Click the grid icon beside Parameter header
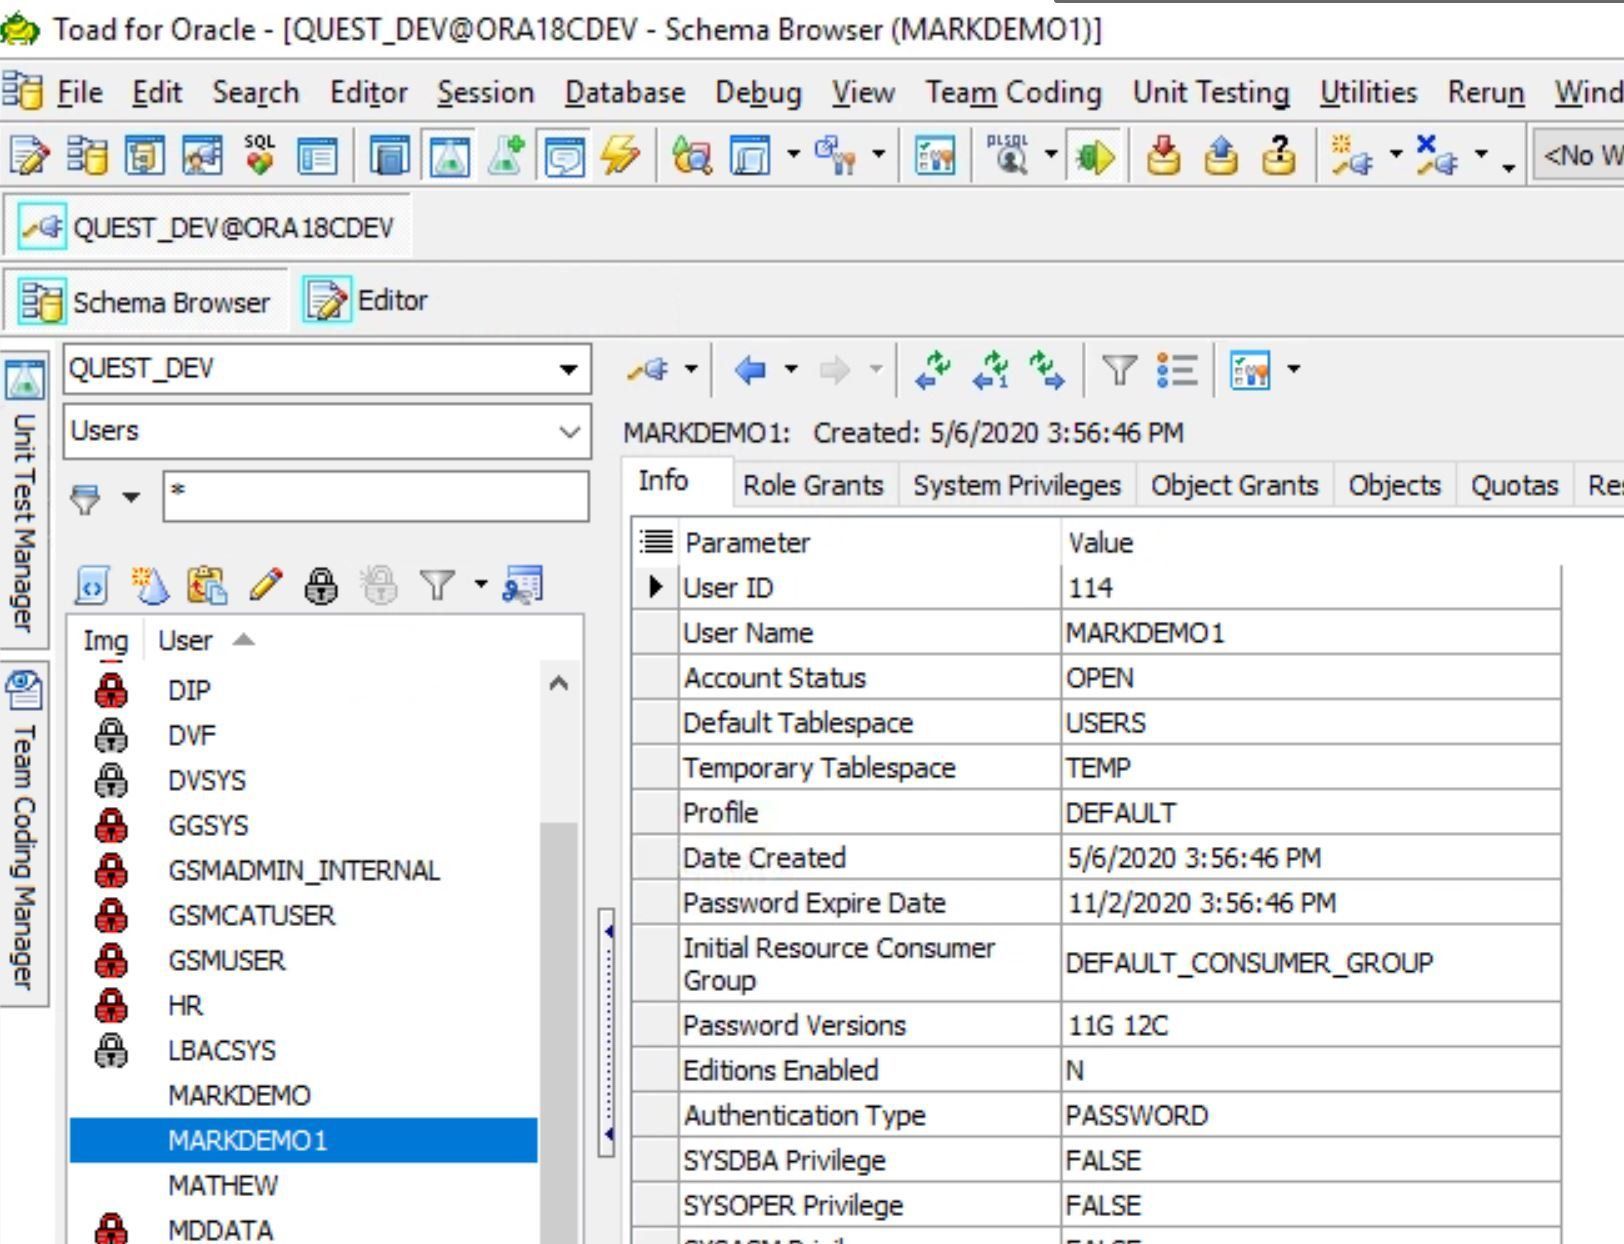Image resolution: width=1624 pixels, height=1244 pixels. 656,542
